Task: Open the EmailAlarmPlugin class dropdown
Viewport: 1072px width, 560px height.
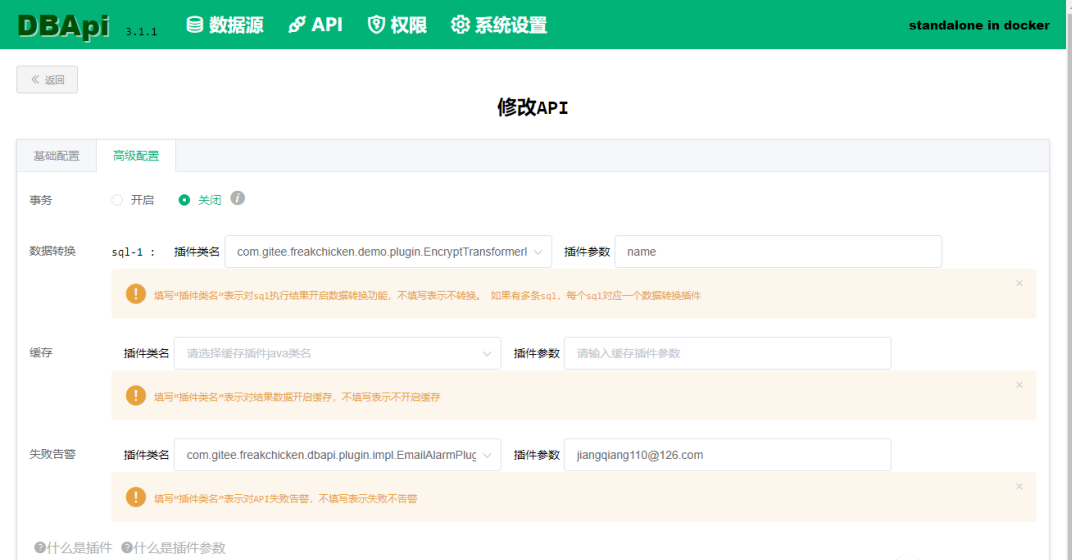Action: (x=338, y=455)
